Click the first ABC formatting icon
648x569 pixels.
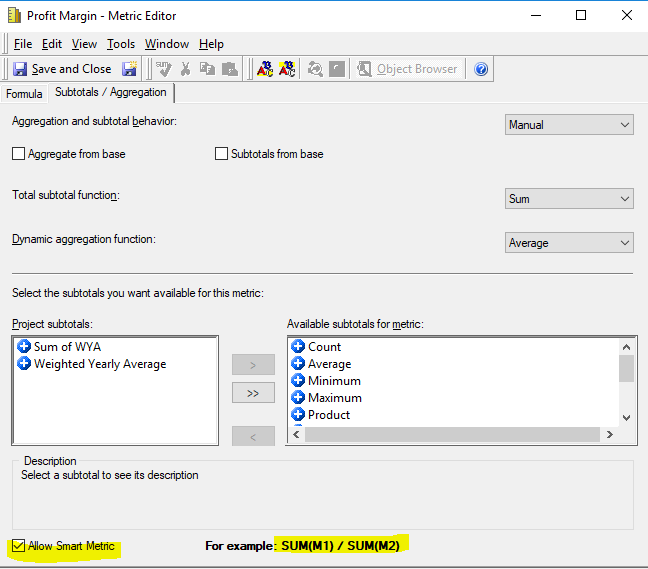tap(265, 69)
